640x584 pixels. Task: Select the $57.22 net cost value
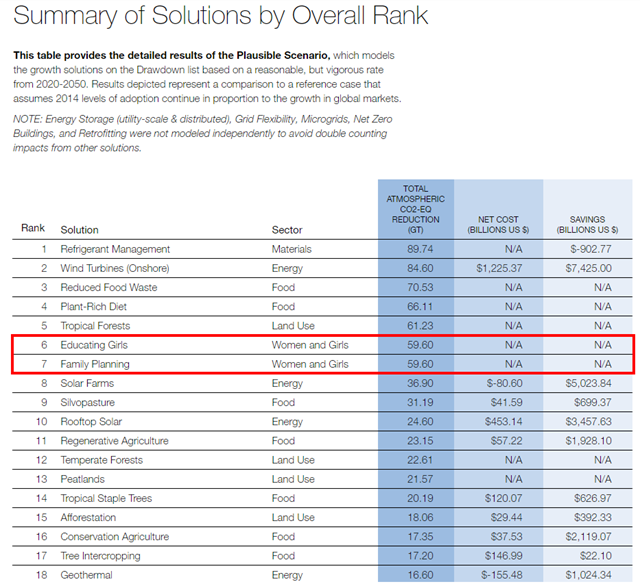507,441
